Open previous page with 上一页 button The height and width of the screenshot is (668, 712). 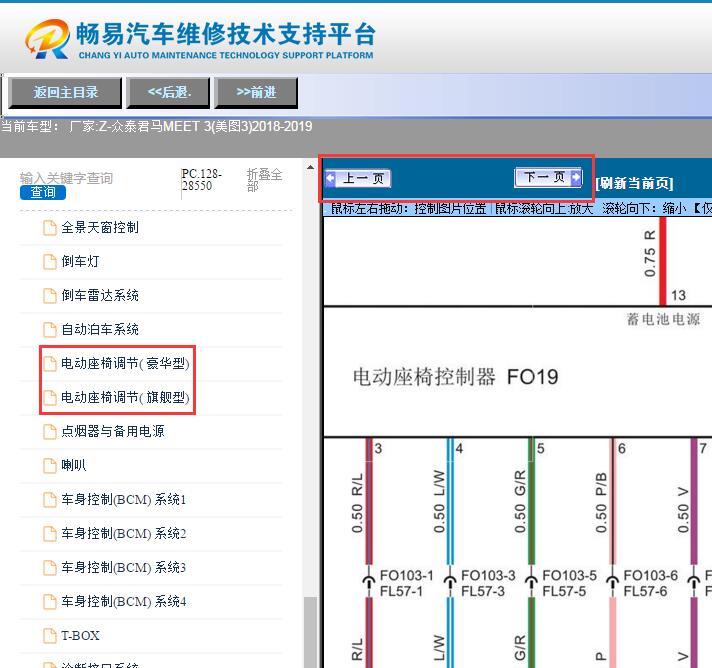pos(358,178)
